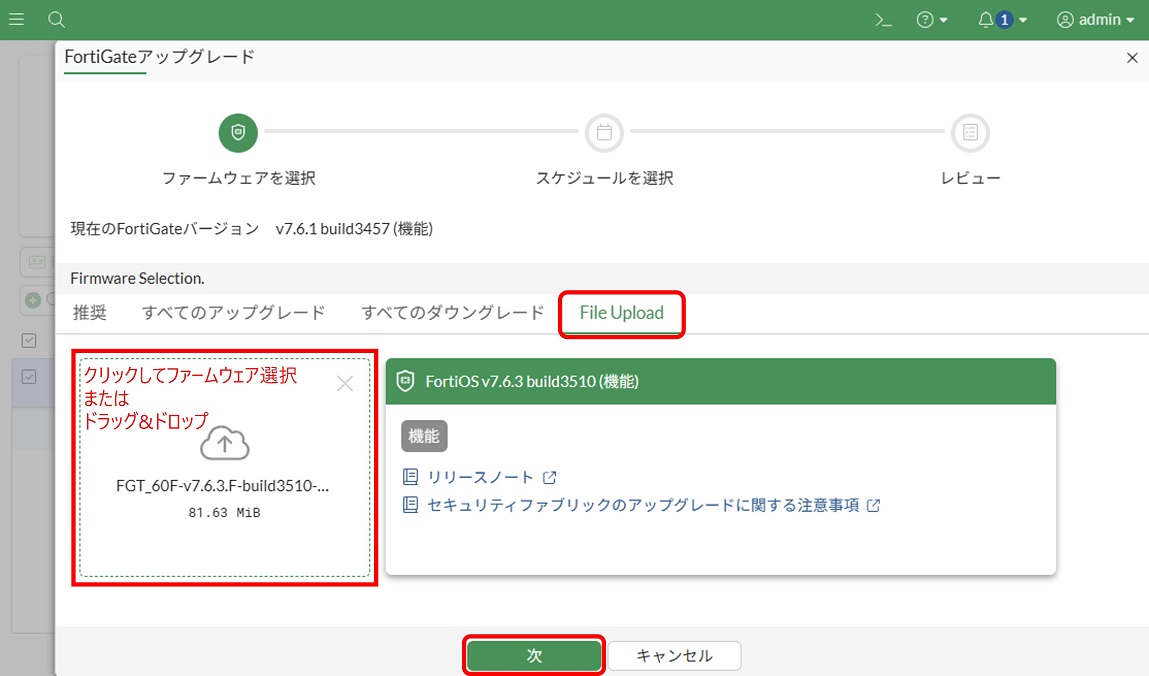Expand the help question mark dropdown

point(932,20)
